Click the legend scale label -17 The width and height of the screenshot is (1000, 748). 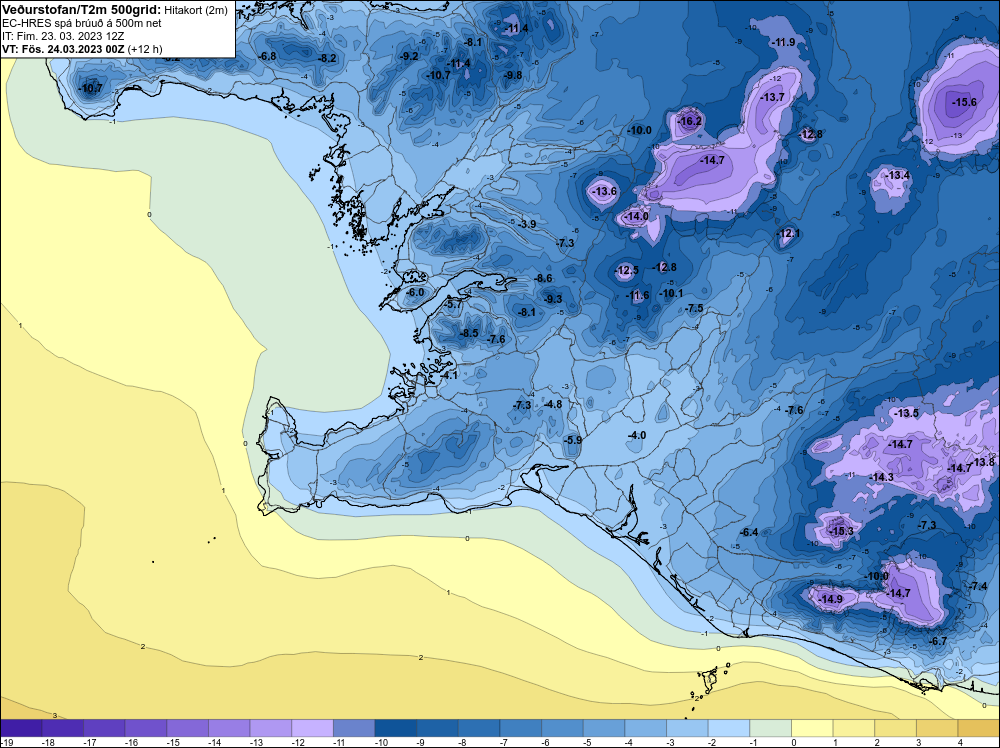89,742
